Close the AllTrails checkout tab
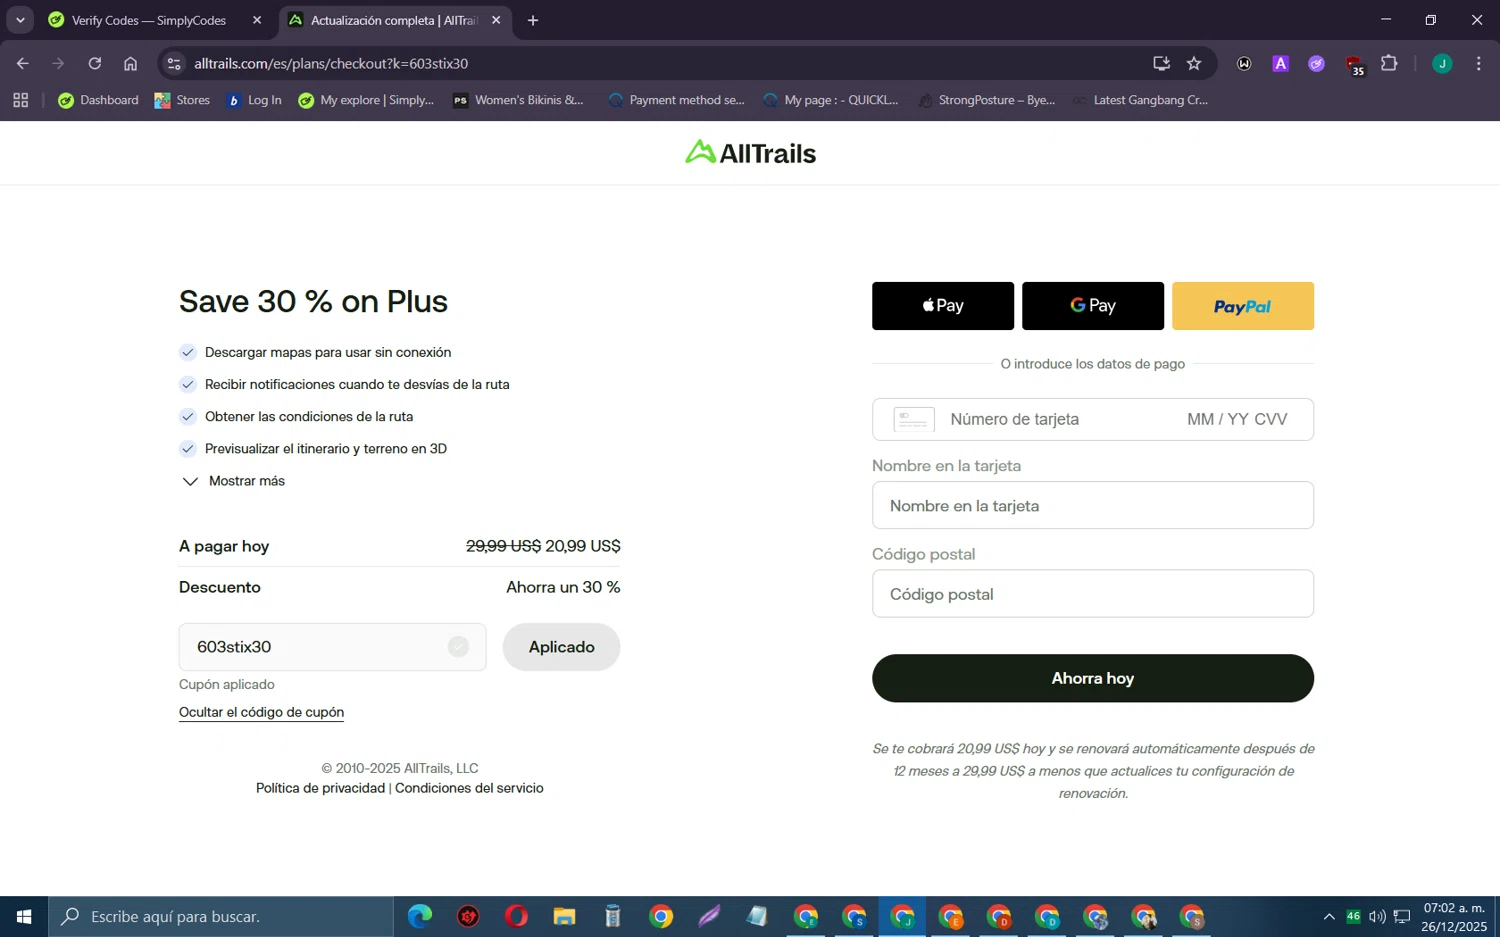1500x937 pixels. (x=496, y=20)
